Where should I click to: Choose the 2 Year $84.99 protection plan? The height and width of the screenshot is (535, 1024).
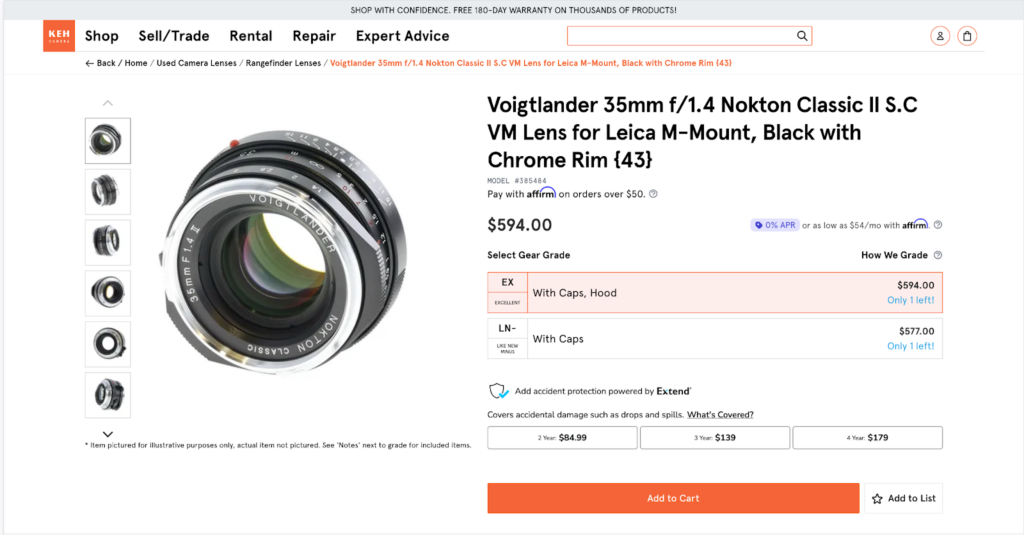pos(562,438)
